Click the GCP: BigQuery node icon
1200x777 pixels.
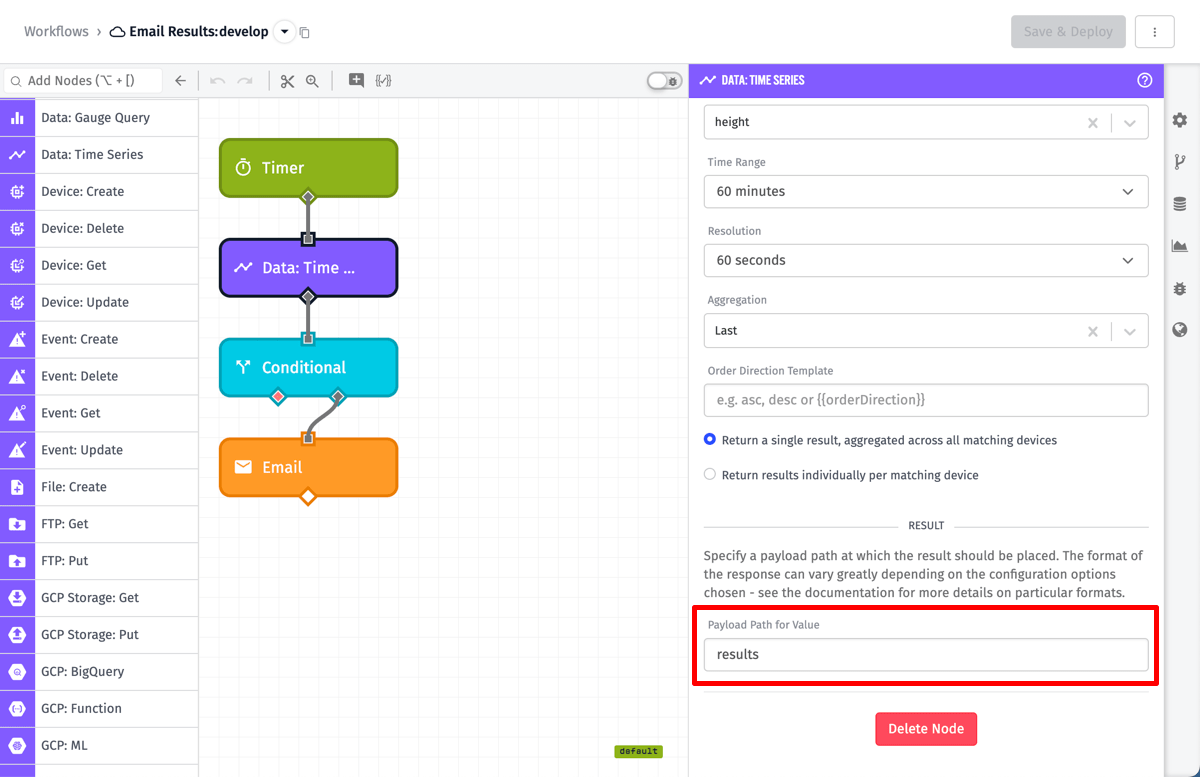[17, 673]
